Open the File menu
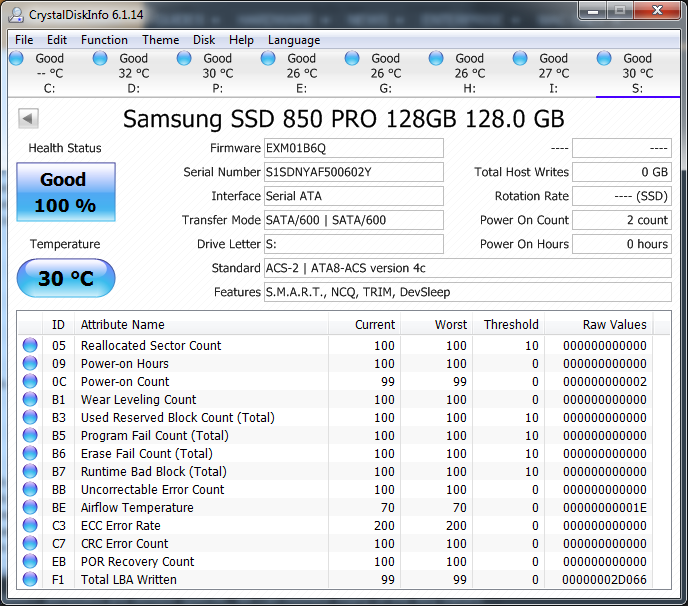 coord(24,40)
